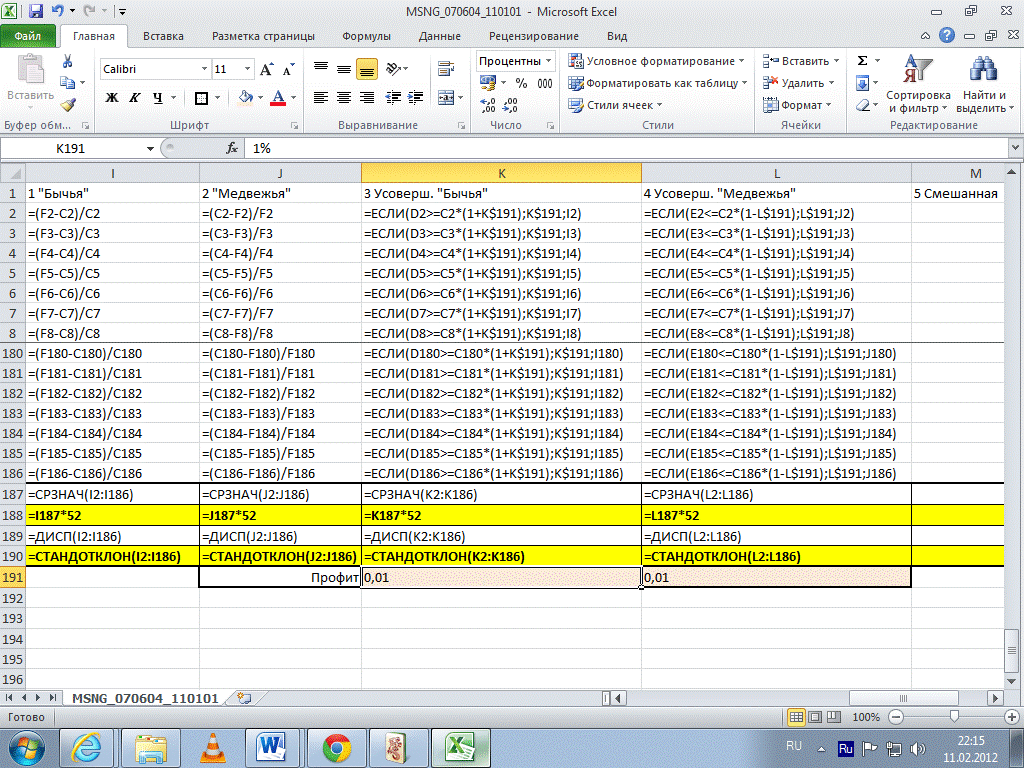The height and width of the screenshot is (768, 1024).
Task: Click the insert function fx icon
Action: pyautogui.click(x=232, y=148)
